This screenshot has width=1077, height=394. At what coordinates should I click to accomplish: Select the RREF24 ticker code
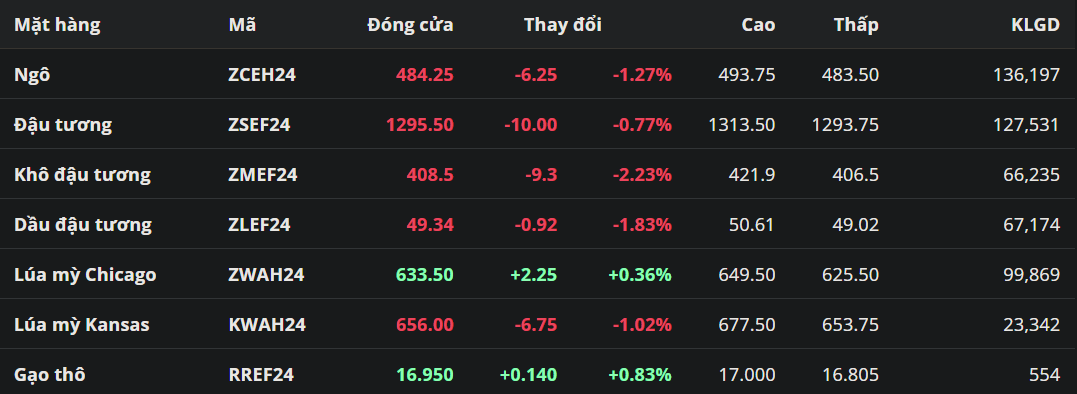tap(262, 375)
